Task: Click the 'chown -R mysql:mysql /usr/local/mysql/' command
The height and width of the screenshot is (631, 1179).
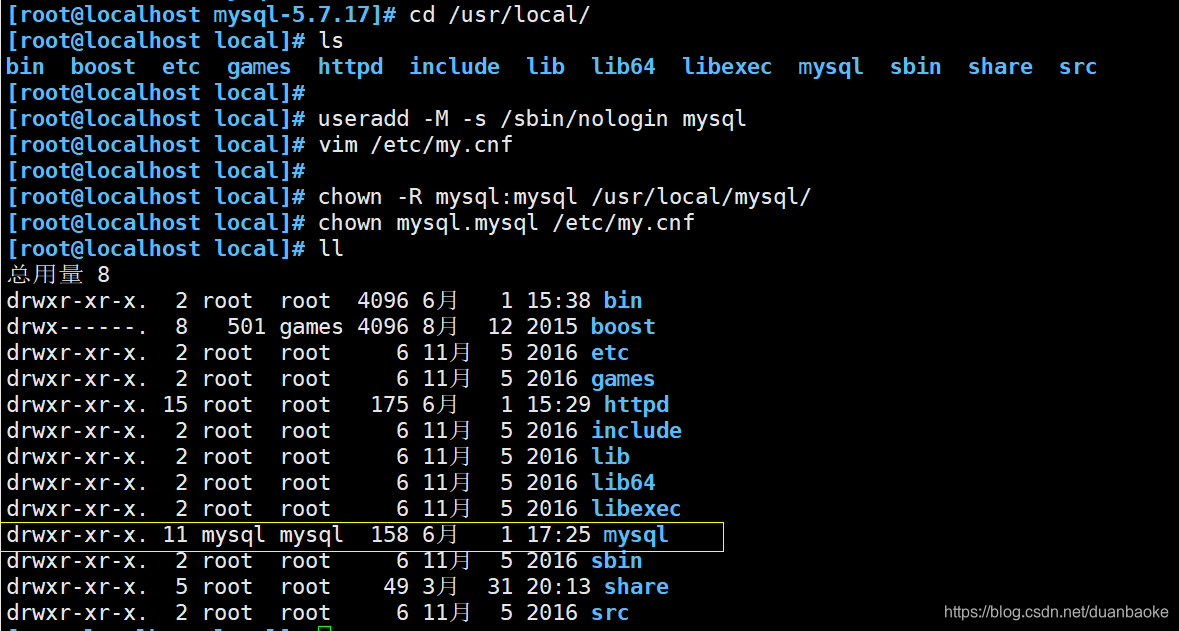Action: [x=565, y=197]
